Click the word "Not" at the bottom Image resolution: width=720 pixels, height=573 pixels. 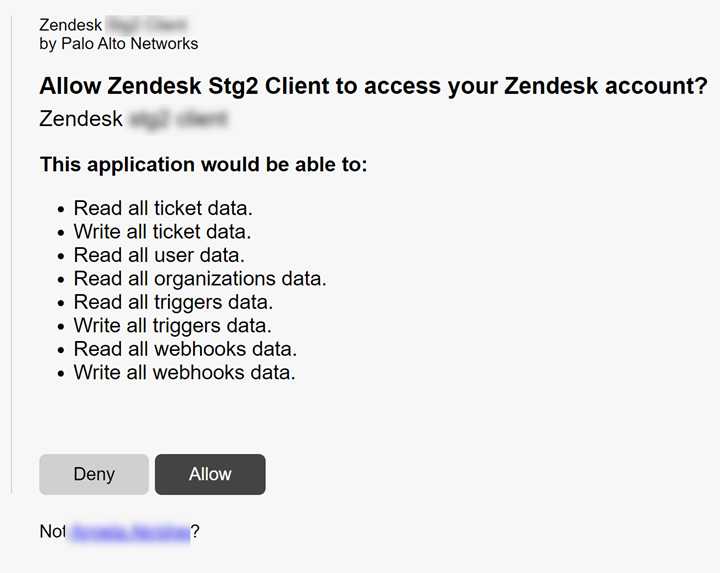[52, 532]
